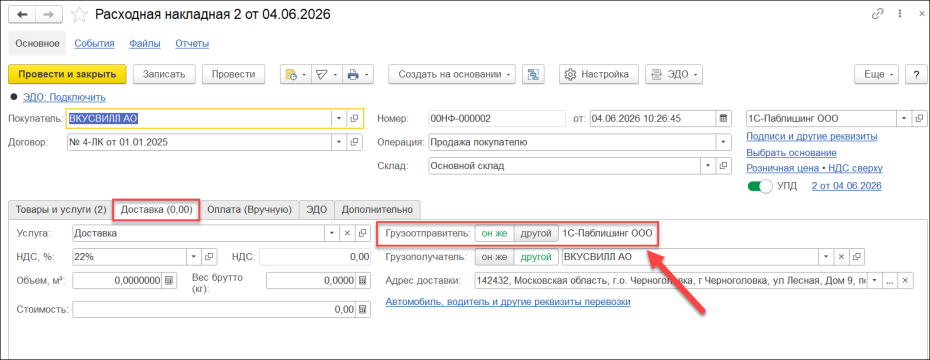Open Автомобиль, водитель и другие реквизиты перевозки
The height and width of the screenshot is (360, 930).
click(508, 302)
